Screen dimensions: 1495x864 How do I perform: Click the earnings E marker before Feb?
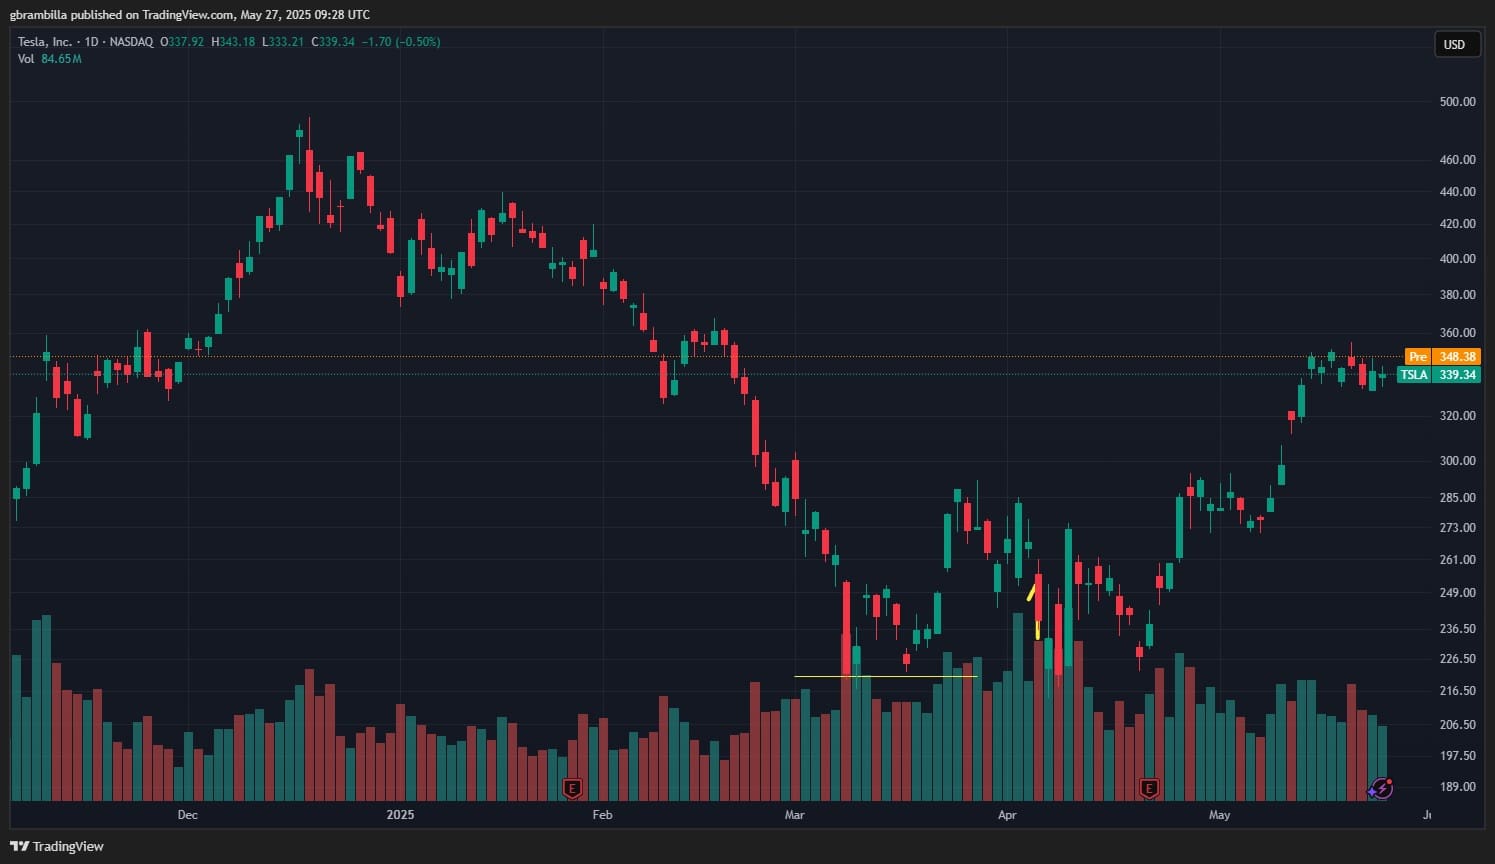(x=572, y=789)
